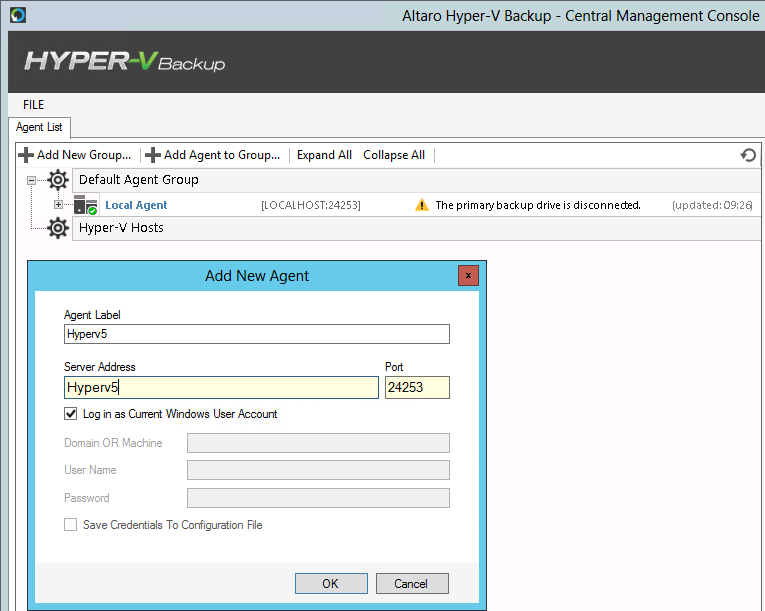Click the plus icon of Add New Group

(x=26, y=155)
